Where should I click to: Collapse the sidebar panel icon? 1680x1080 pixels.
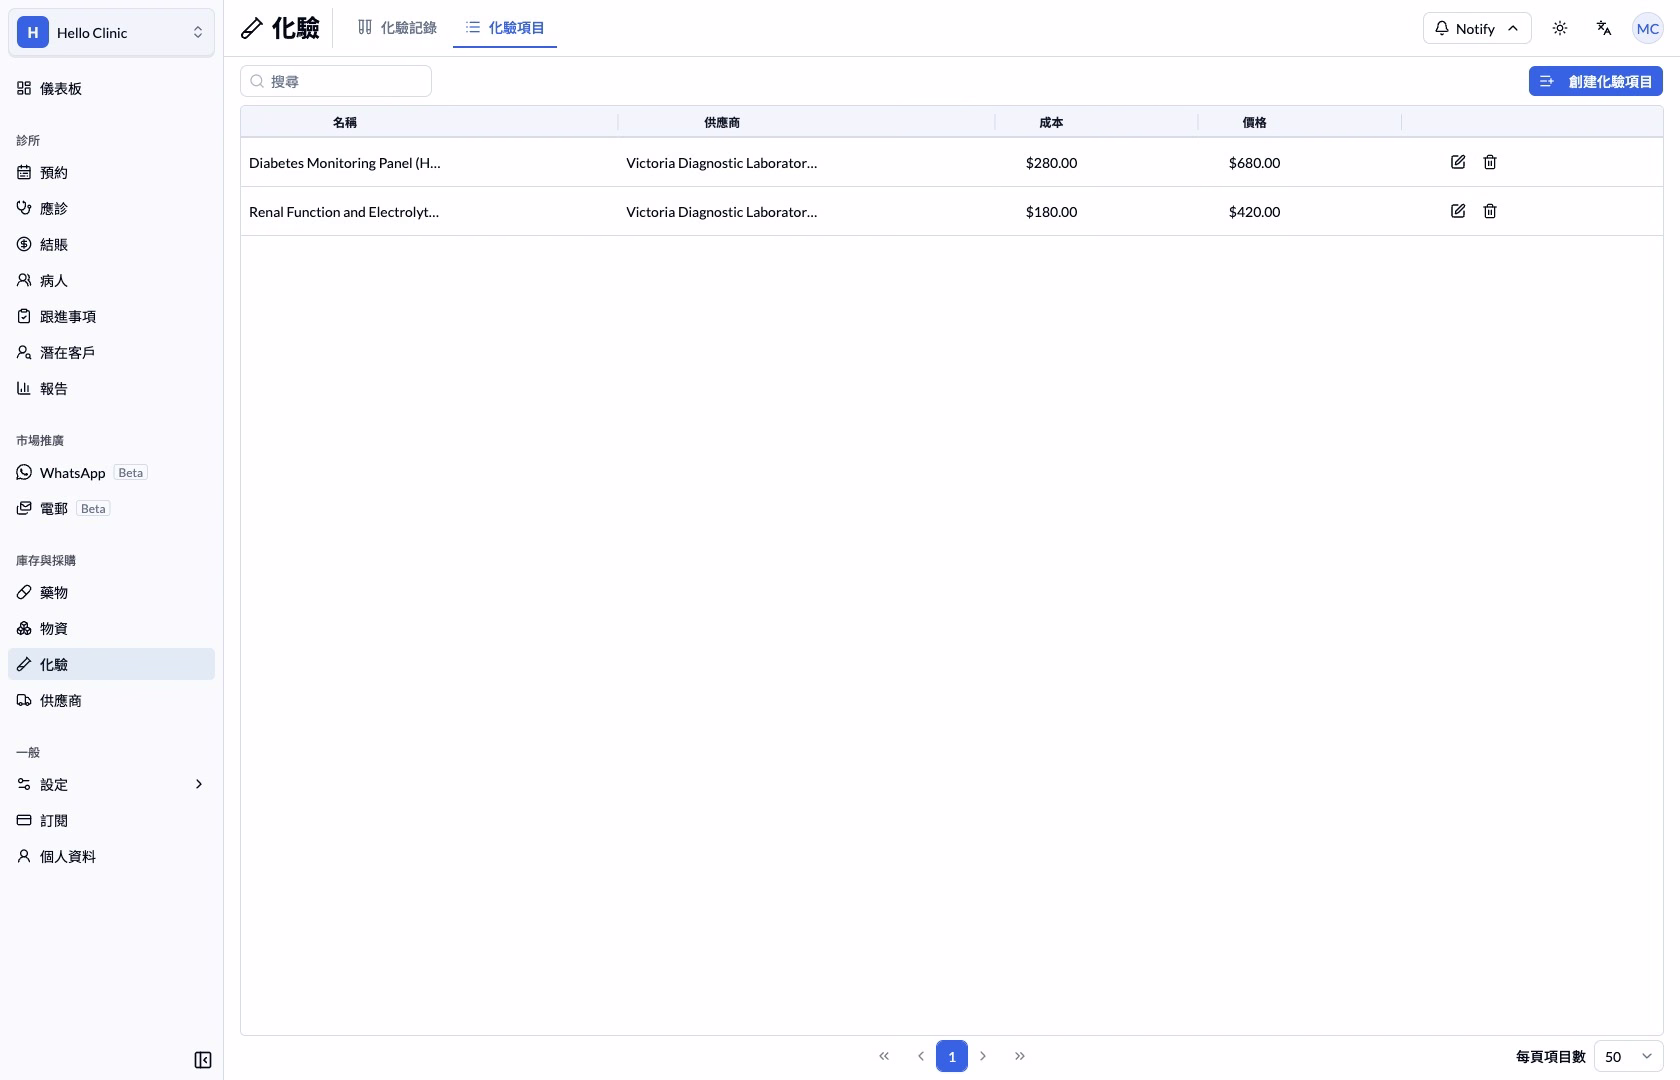(203, 1060)
